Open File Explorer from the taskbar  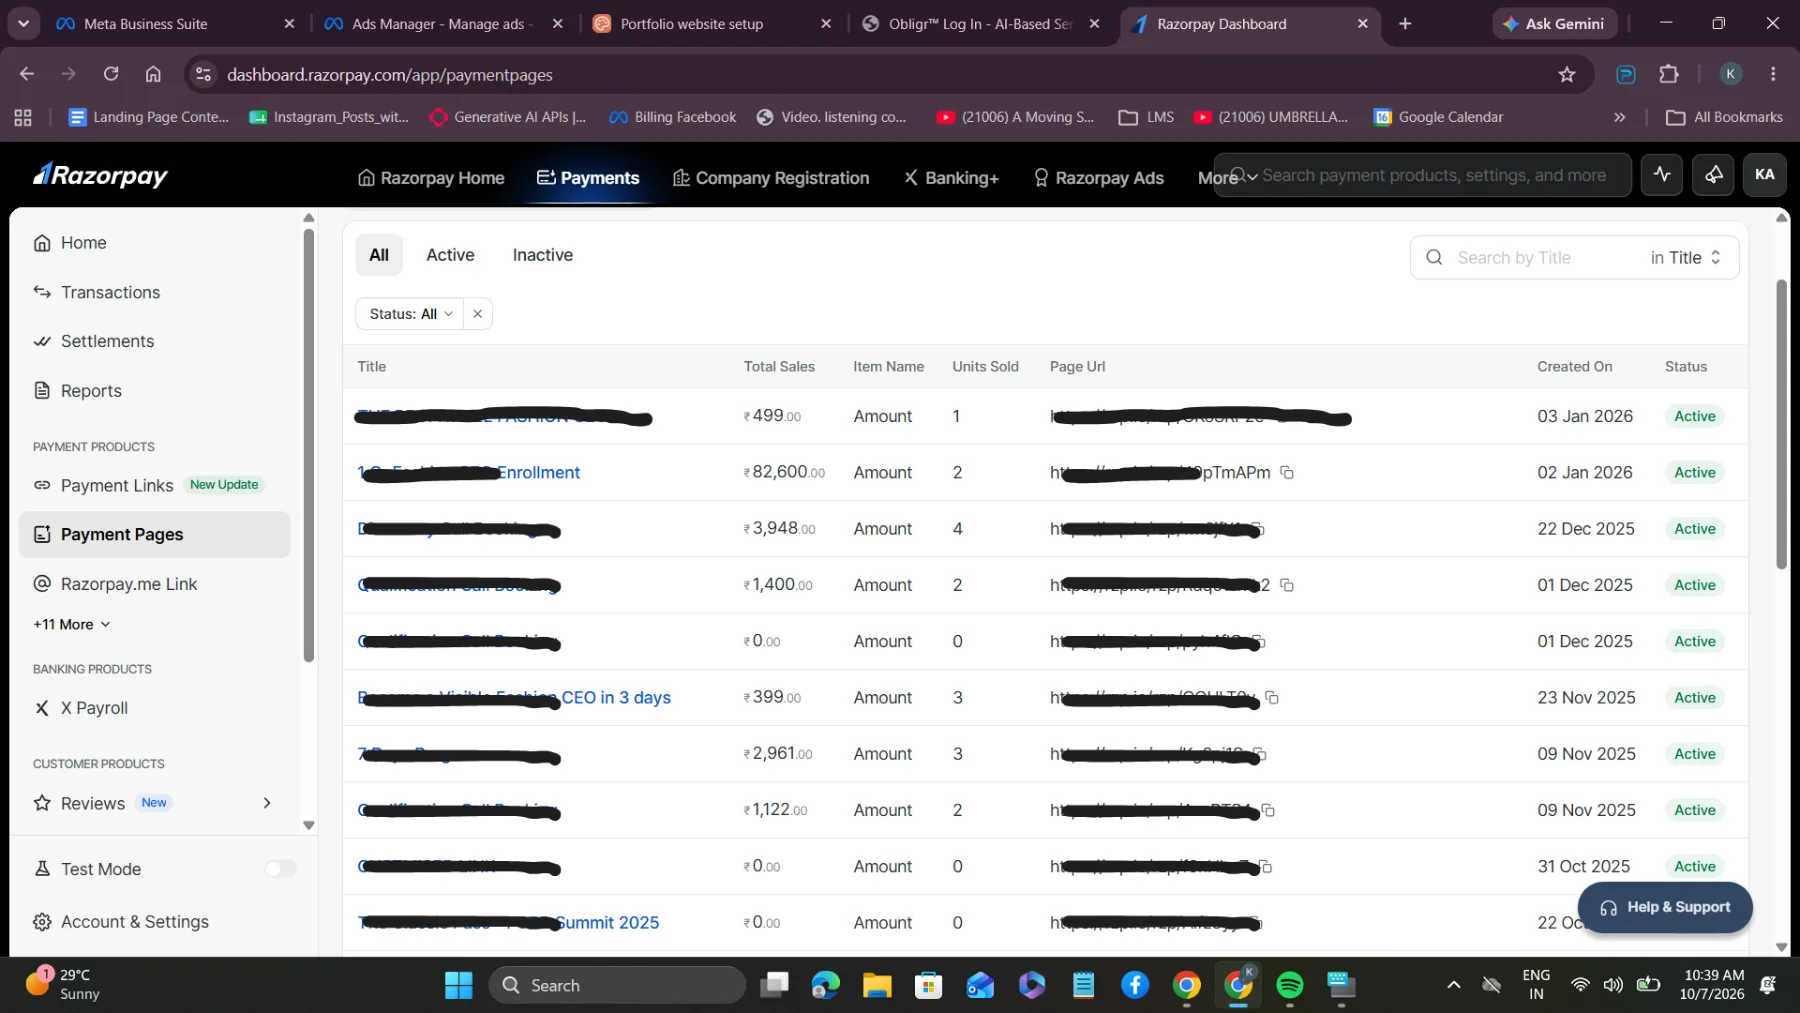[877, 985]
